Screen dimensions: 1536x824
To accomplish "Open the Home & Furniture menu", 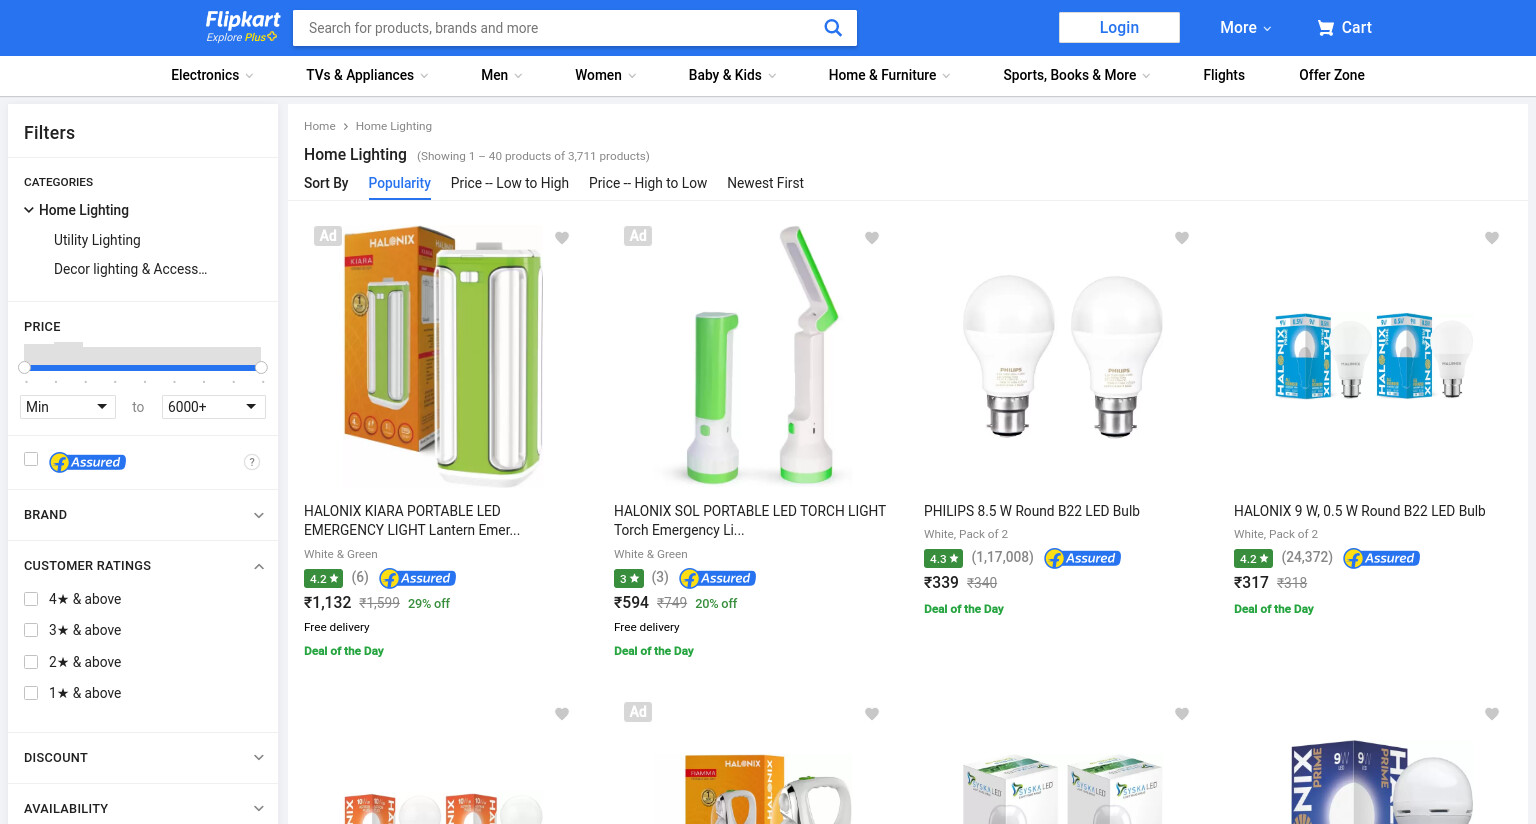I will (890, 75).
